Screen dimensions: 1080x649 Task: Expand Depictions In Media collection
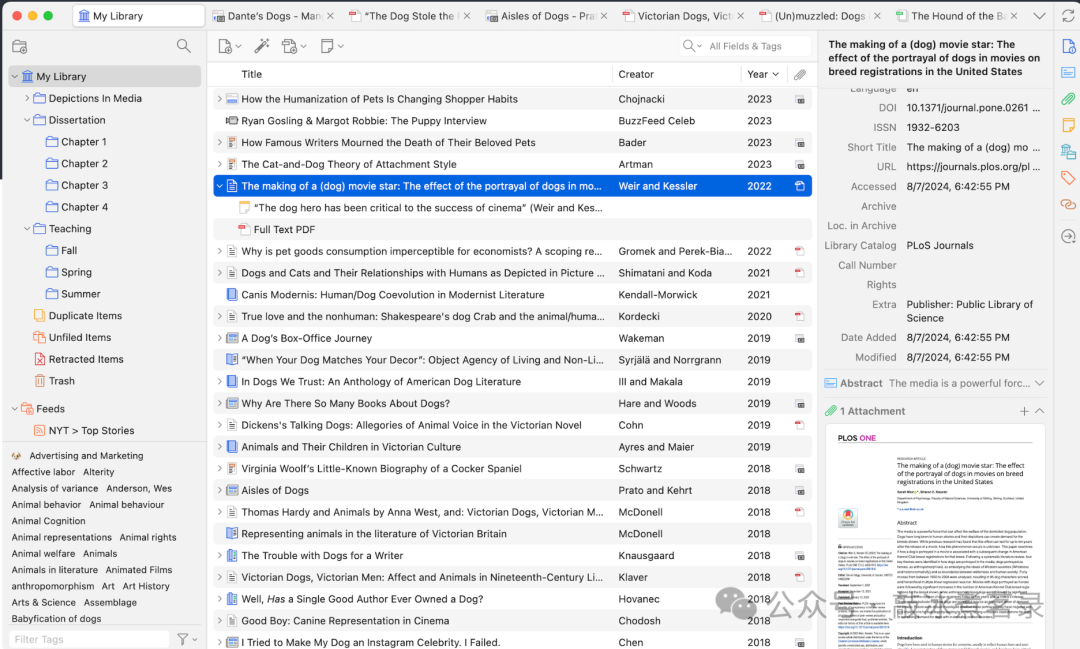click(x=27, y=99)
